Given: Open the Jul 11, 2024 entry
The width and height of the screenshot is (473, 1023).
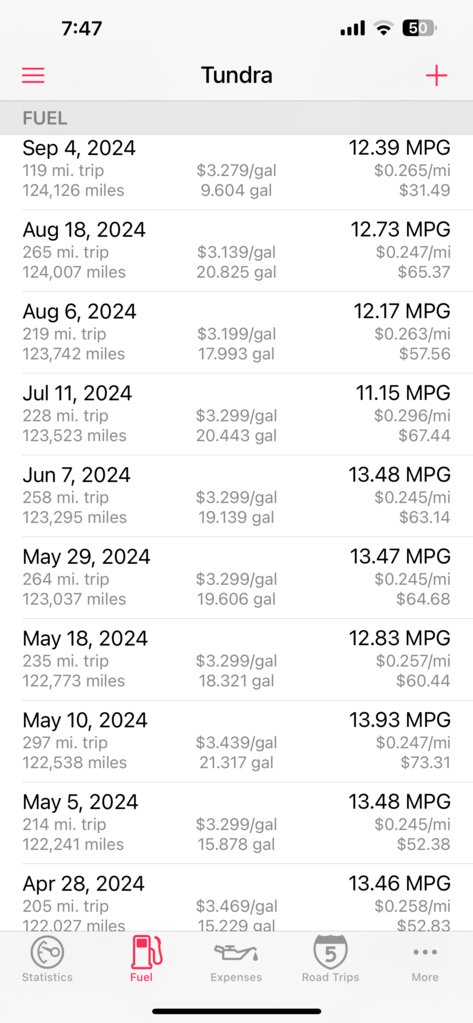Looking at the screenshot, I should [236, 414].
